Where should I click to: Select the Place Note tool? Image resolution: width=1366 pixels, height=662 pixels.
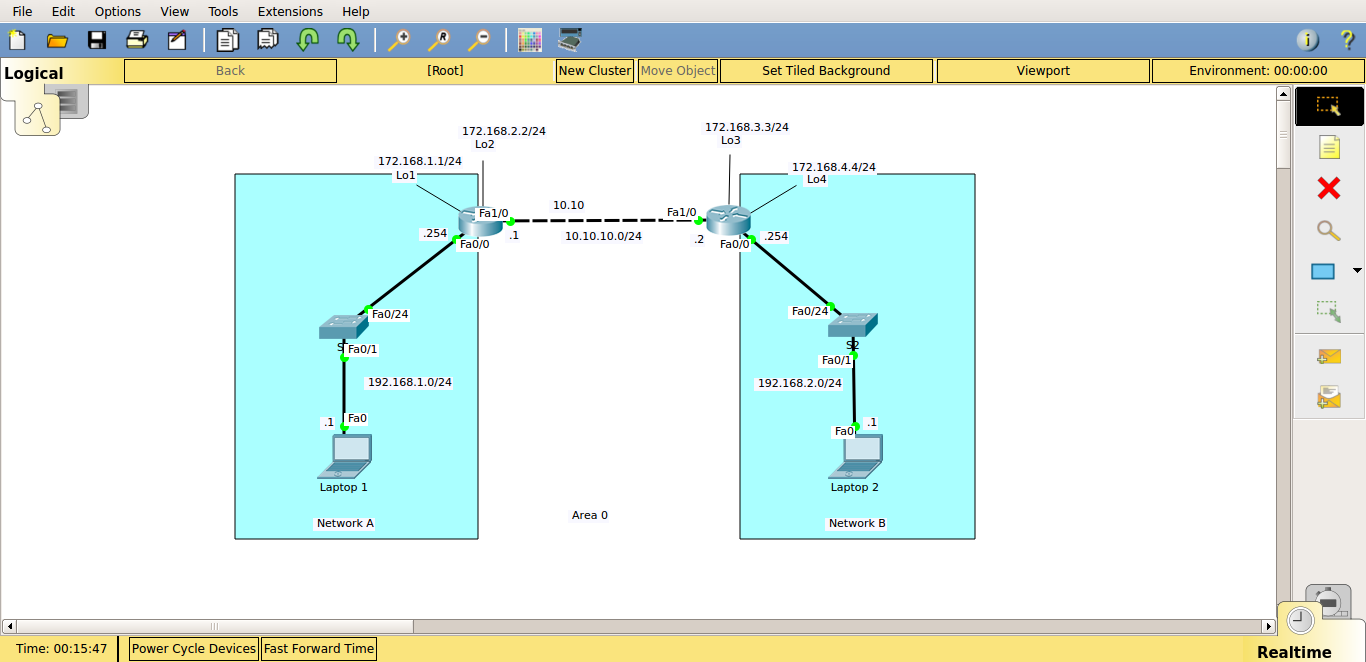coord(1328,147)
